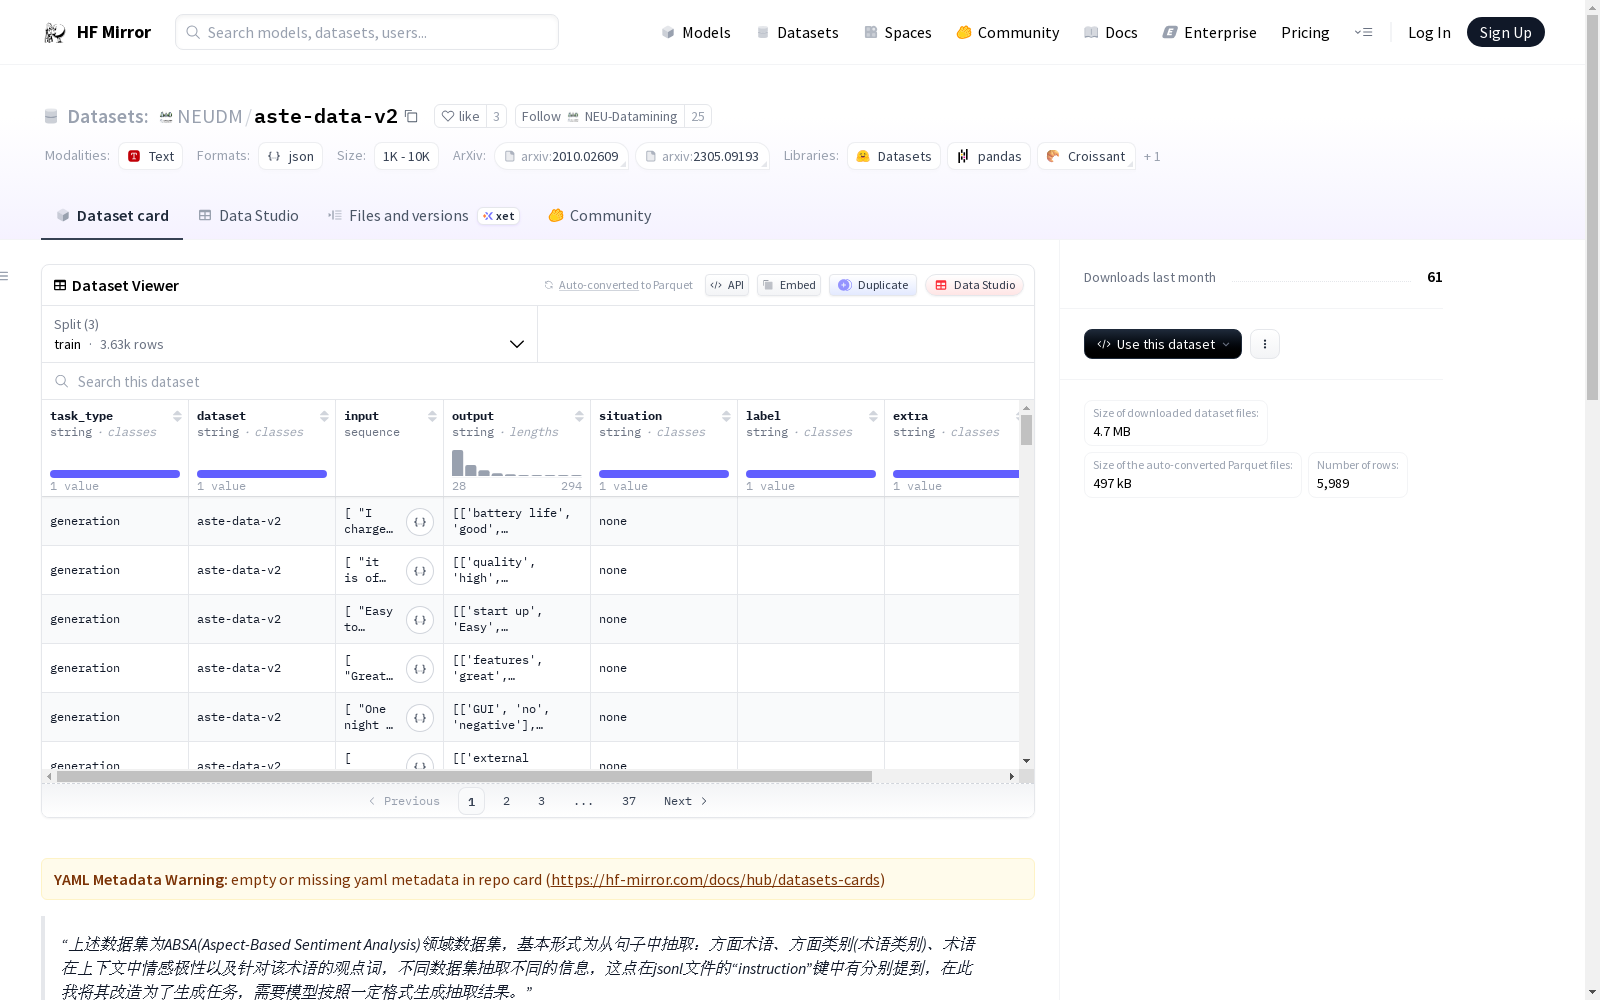Viewport: 1600px width, 1000px height.
Task: Switch to the Dataset card tab
Action: (112, 216)
